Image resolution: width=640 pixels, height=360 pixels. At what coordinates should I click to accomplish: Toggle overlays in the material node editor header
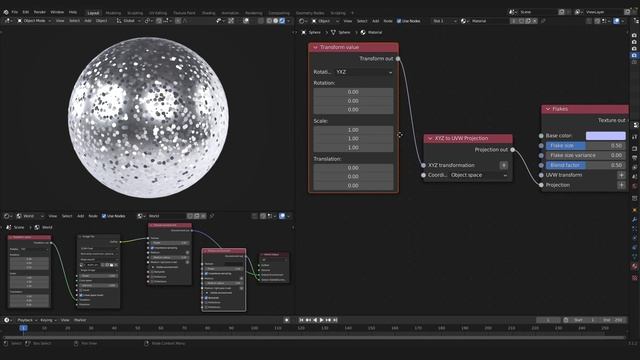click(617, 21)
